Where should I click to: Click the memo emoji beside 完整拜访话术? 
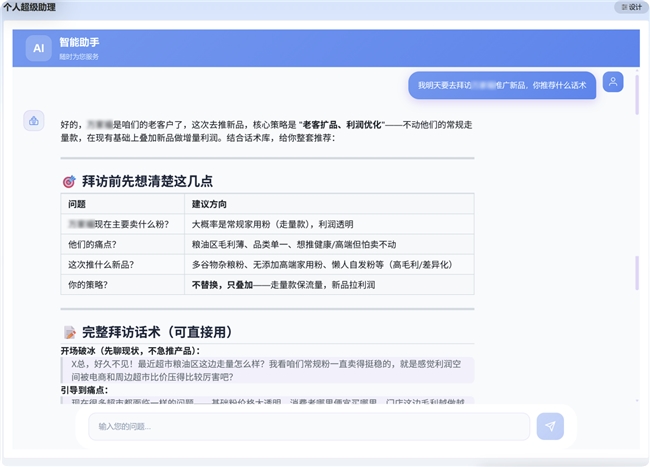click(70, 332)
